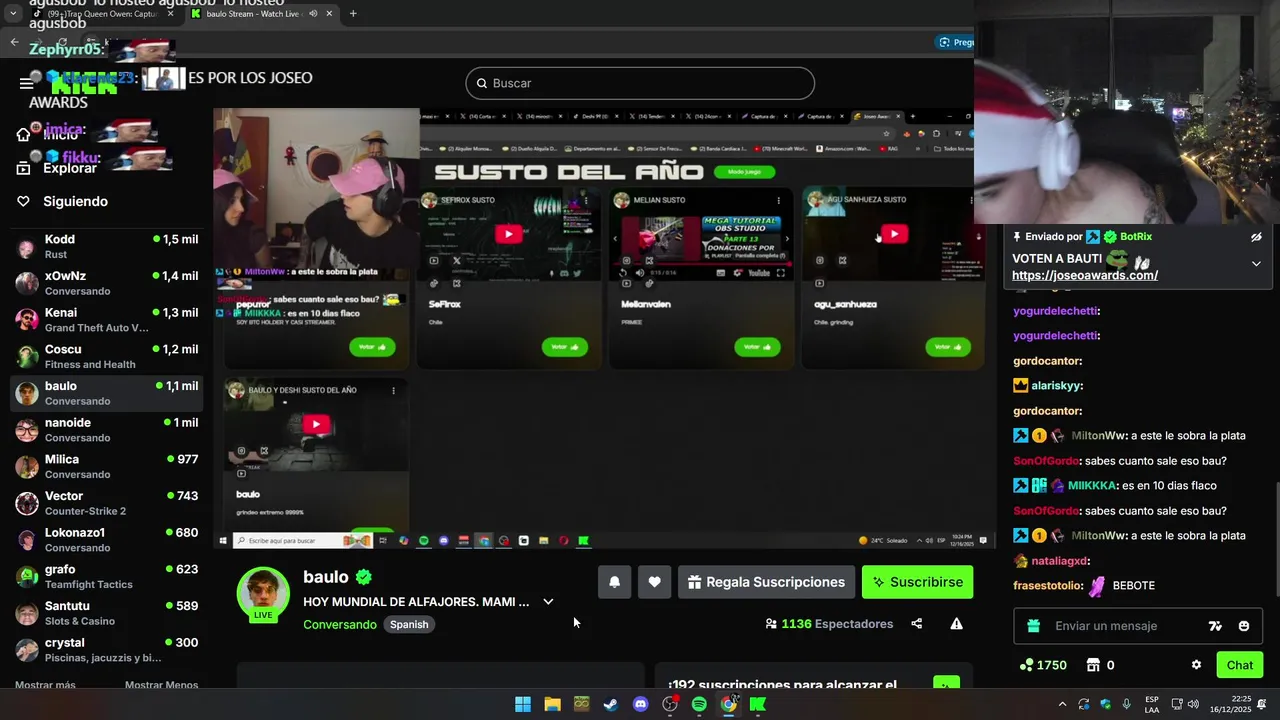Open File Explorer from taskbar
The image size is (1280, 720).
click(x=552, y=704)
